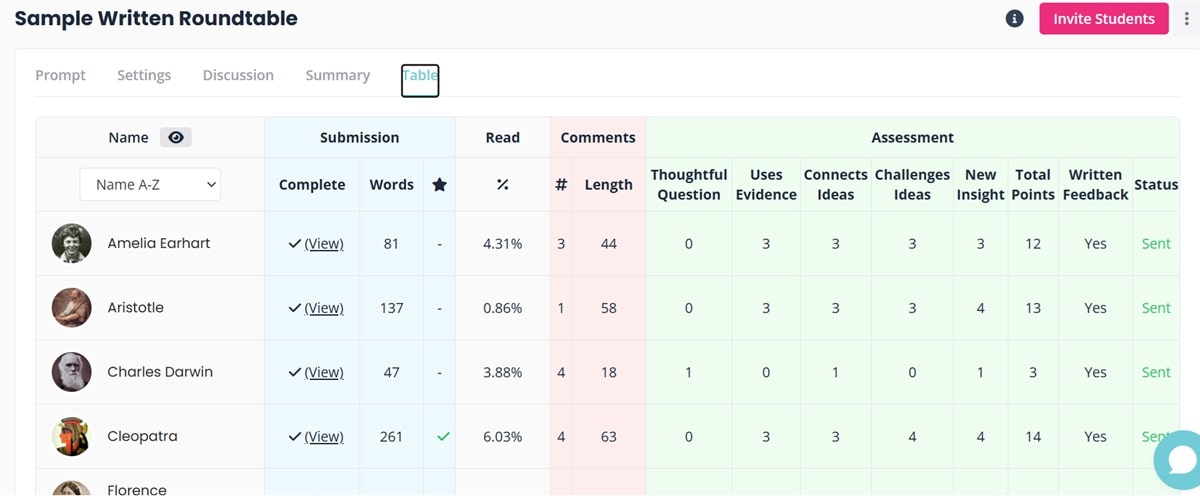The height and width of the screenshot is (496, 1200).
Task: Click the New Insight column header
Action: (x=980, y=184)
